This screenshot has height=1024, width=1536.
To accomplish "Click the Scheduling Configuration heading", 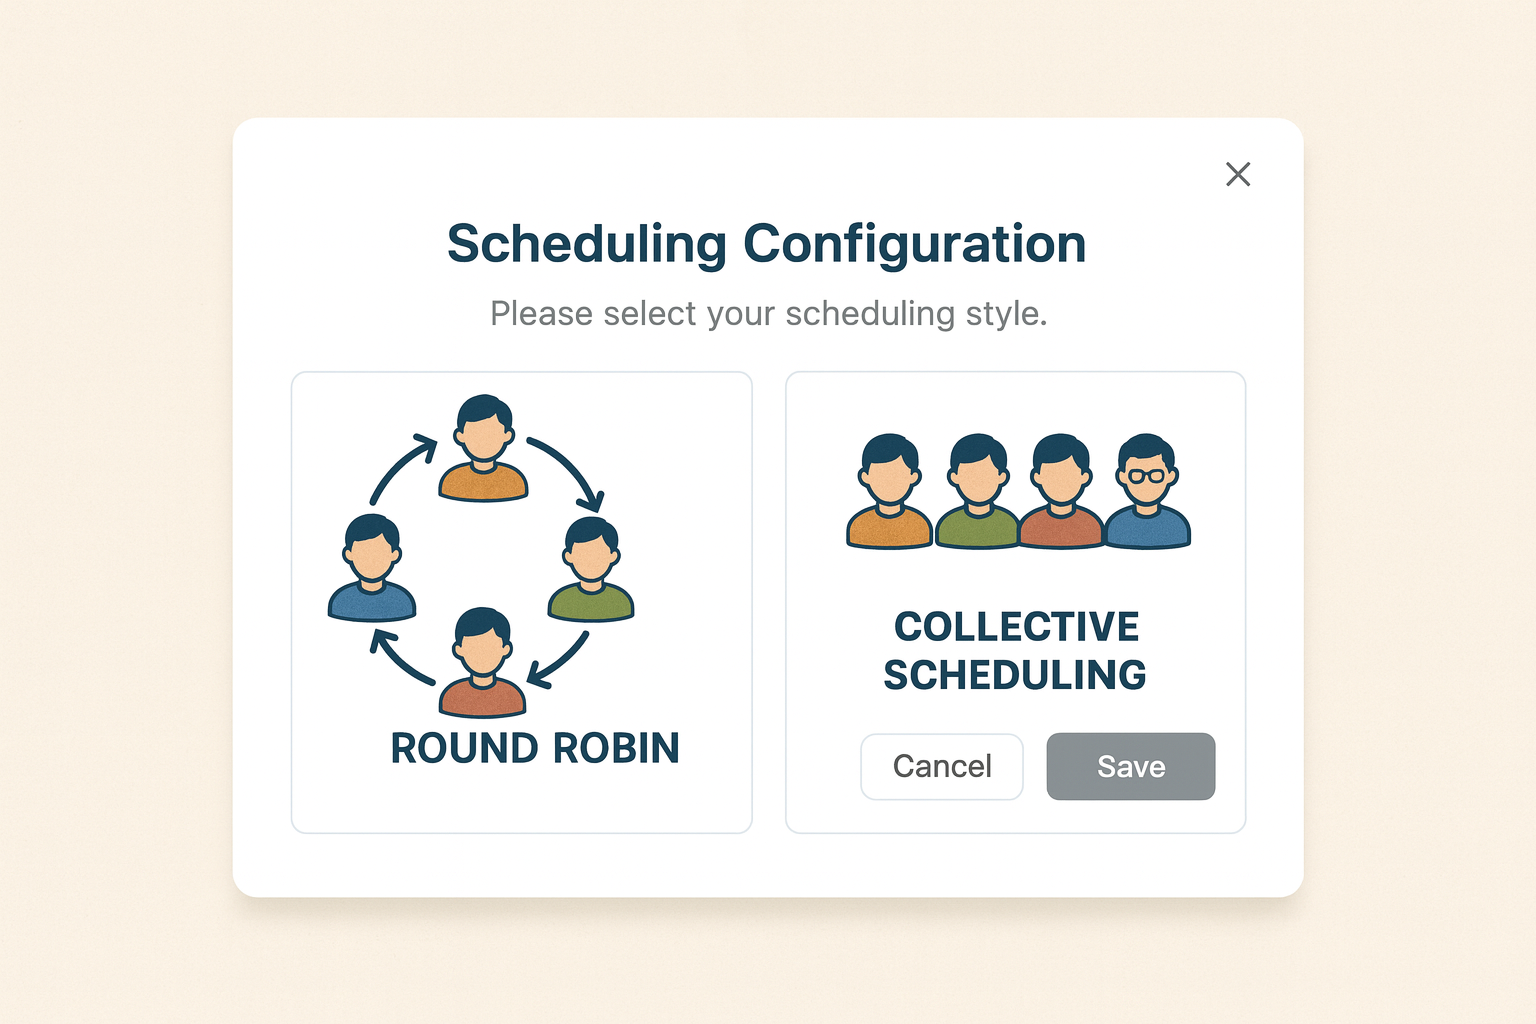I will click(x=766, y=243).
